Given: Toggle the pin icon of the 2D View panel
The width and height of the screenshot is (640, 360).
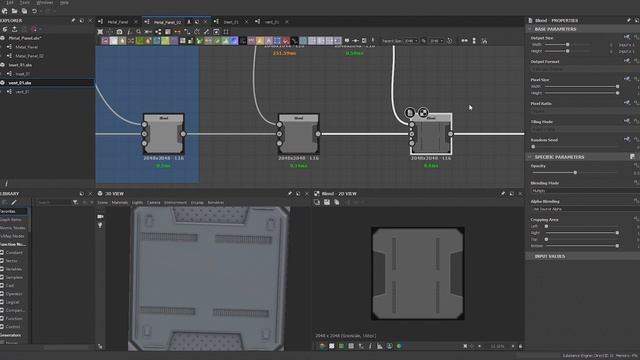Looking at the screenshot, I should (x=503, y=194).
